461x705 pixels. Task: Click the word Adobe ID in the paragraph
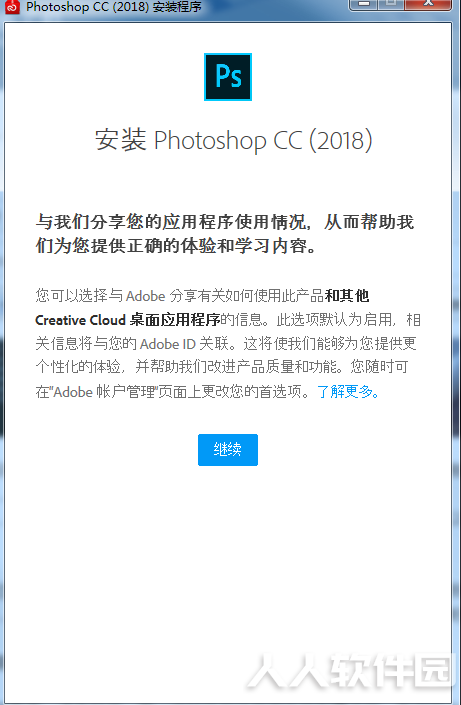click(x=168, y=344)
